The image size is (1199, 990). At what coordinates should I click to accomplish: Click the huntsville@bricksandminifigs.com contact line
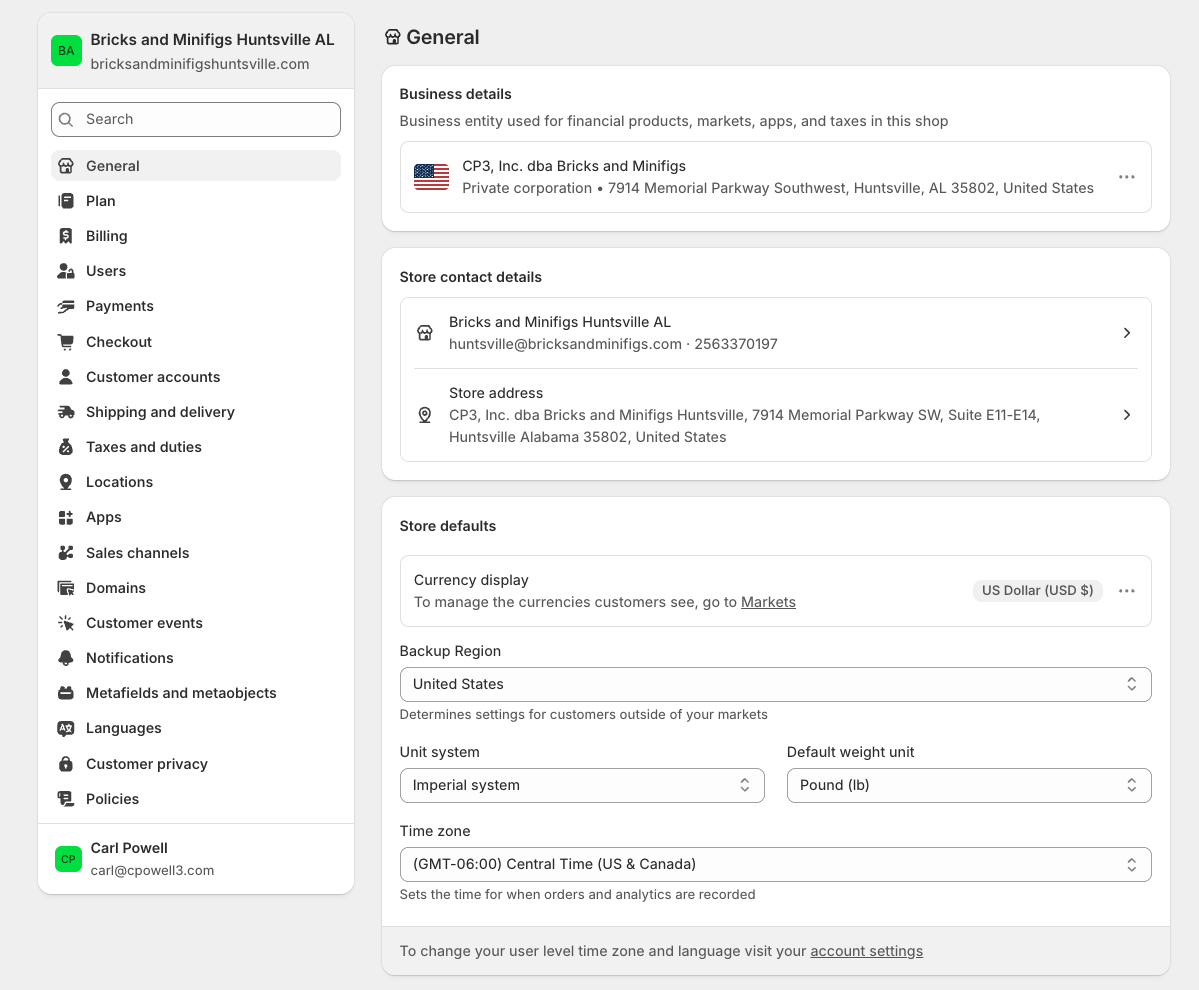(612, 344)
